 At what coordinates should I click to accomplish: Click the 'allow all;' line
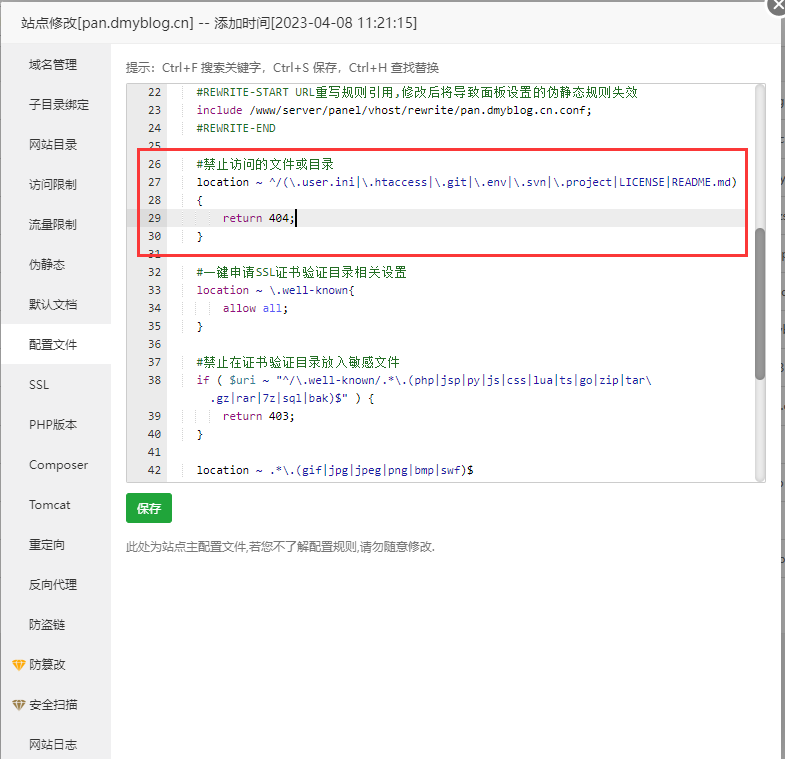tap(255, 308)
